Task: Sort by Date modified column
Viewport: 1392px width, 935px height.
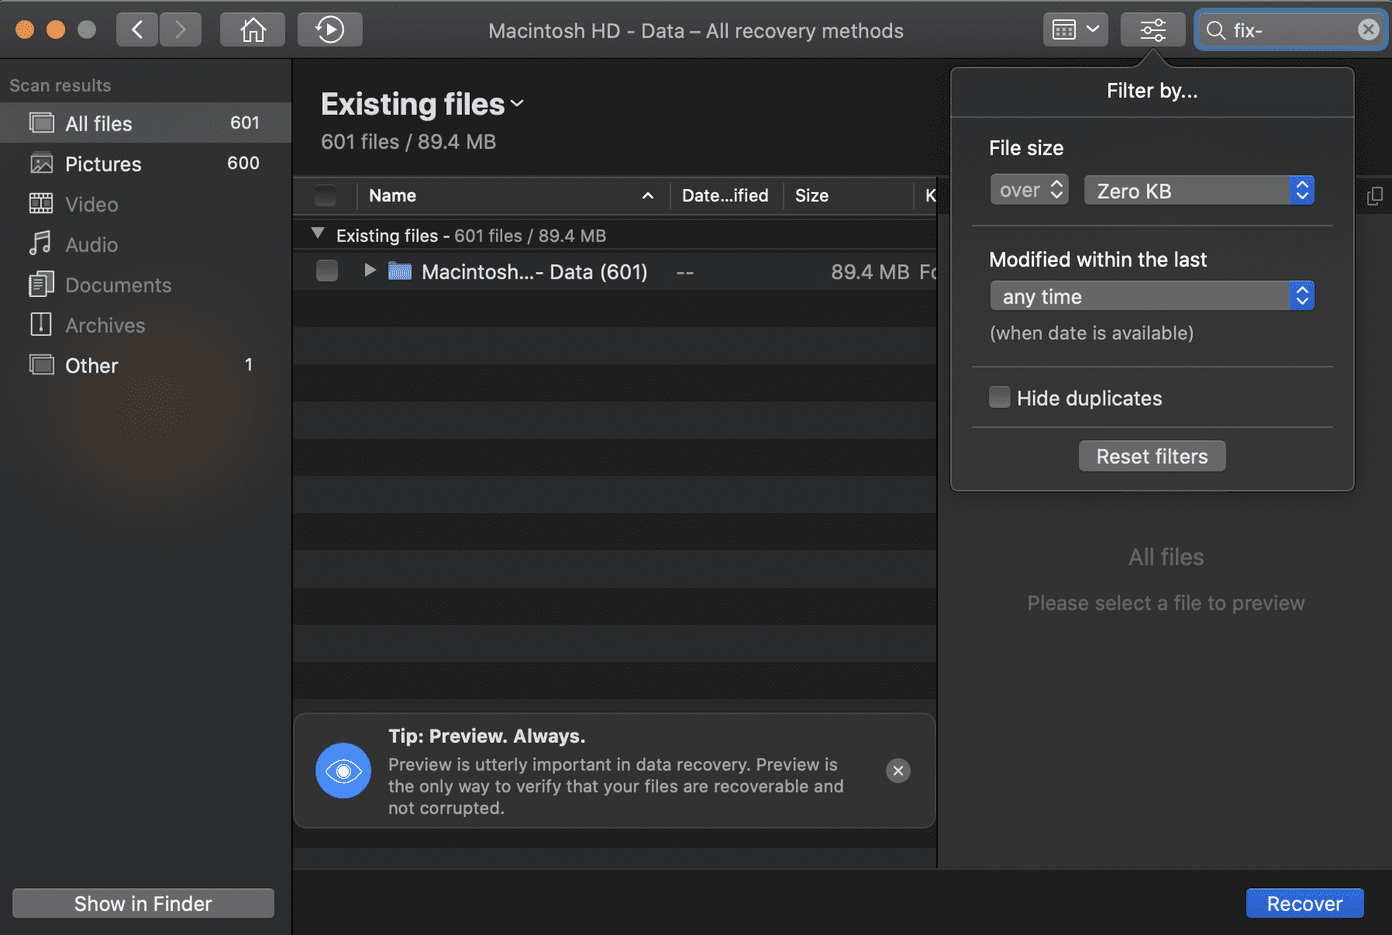Action: click(725, 196)
